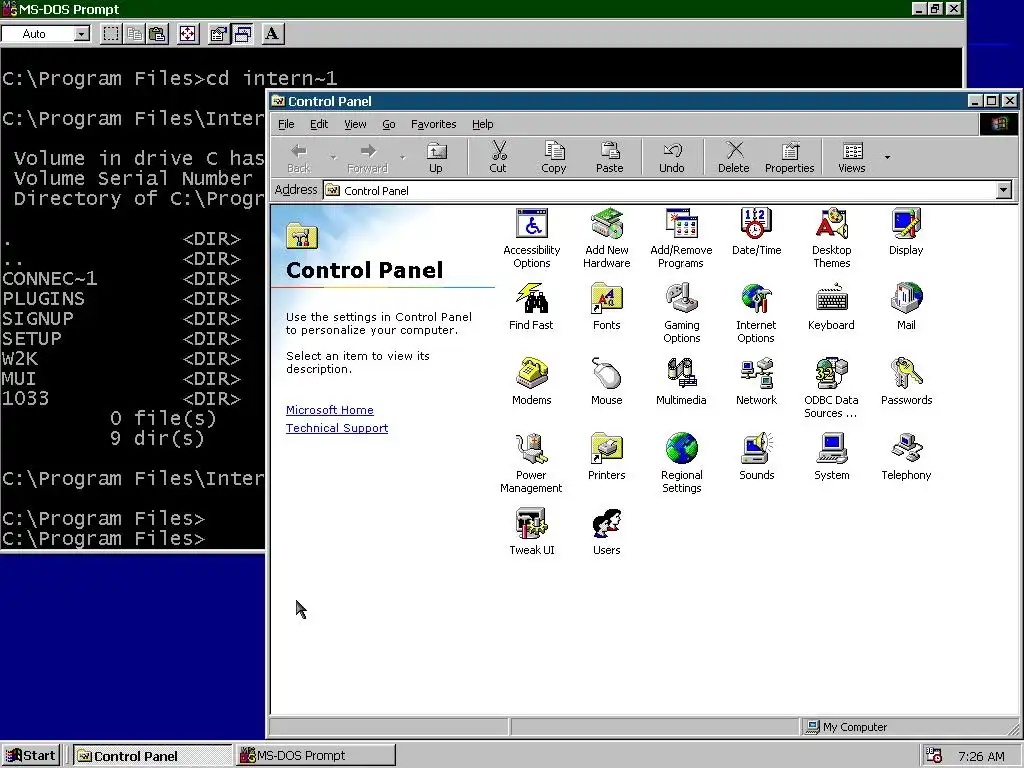Select the Find Fast icon
The width and height of the screenshot is (1024, 768).
[x=531, y=307]
